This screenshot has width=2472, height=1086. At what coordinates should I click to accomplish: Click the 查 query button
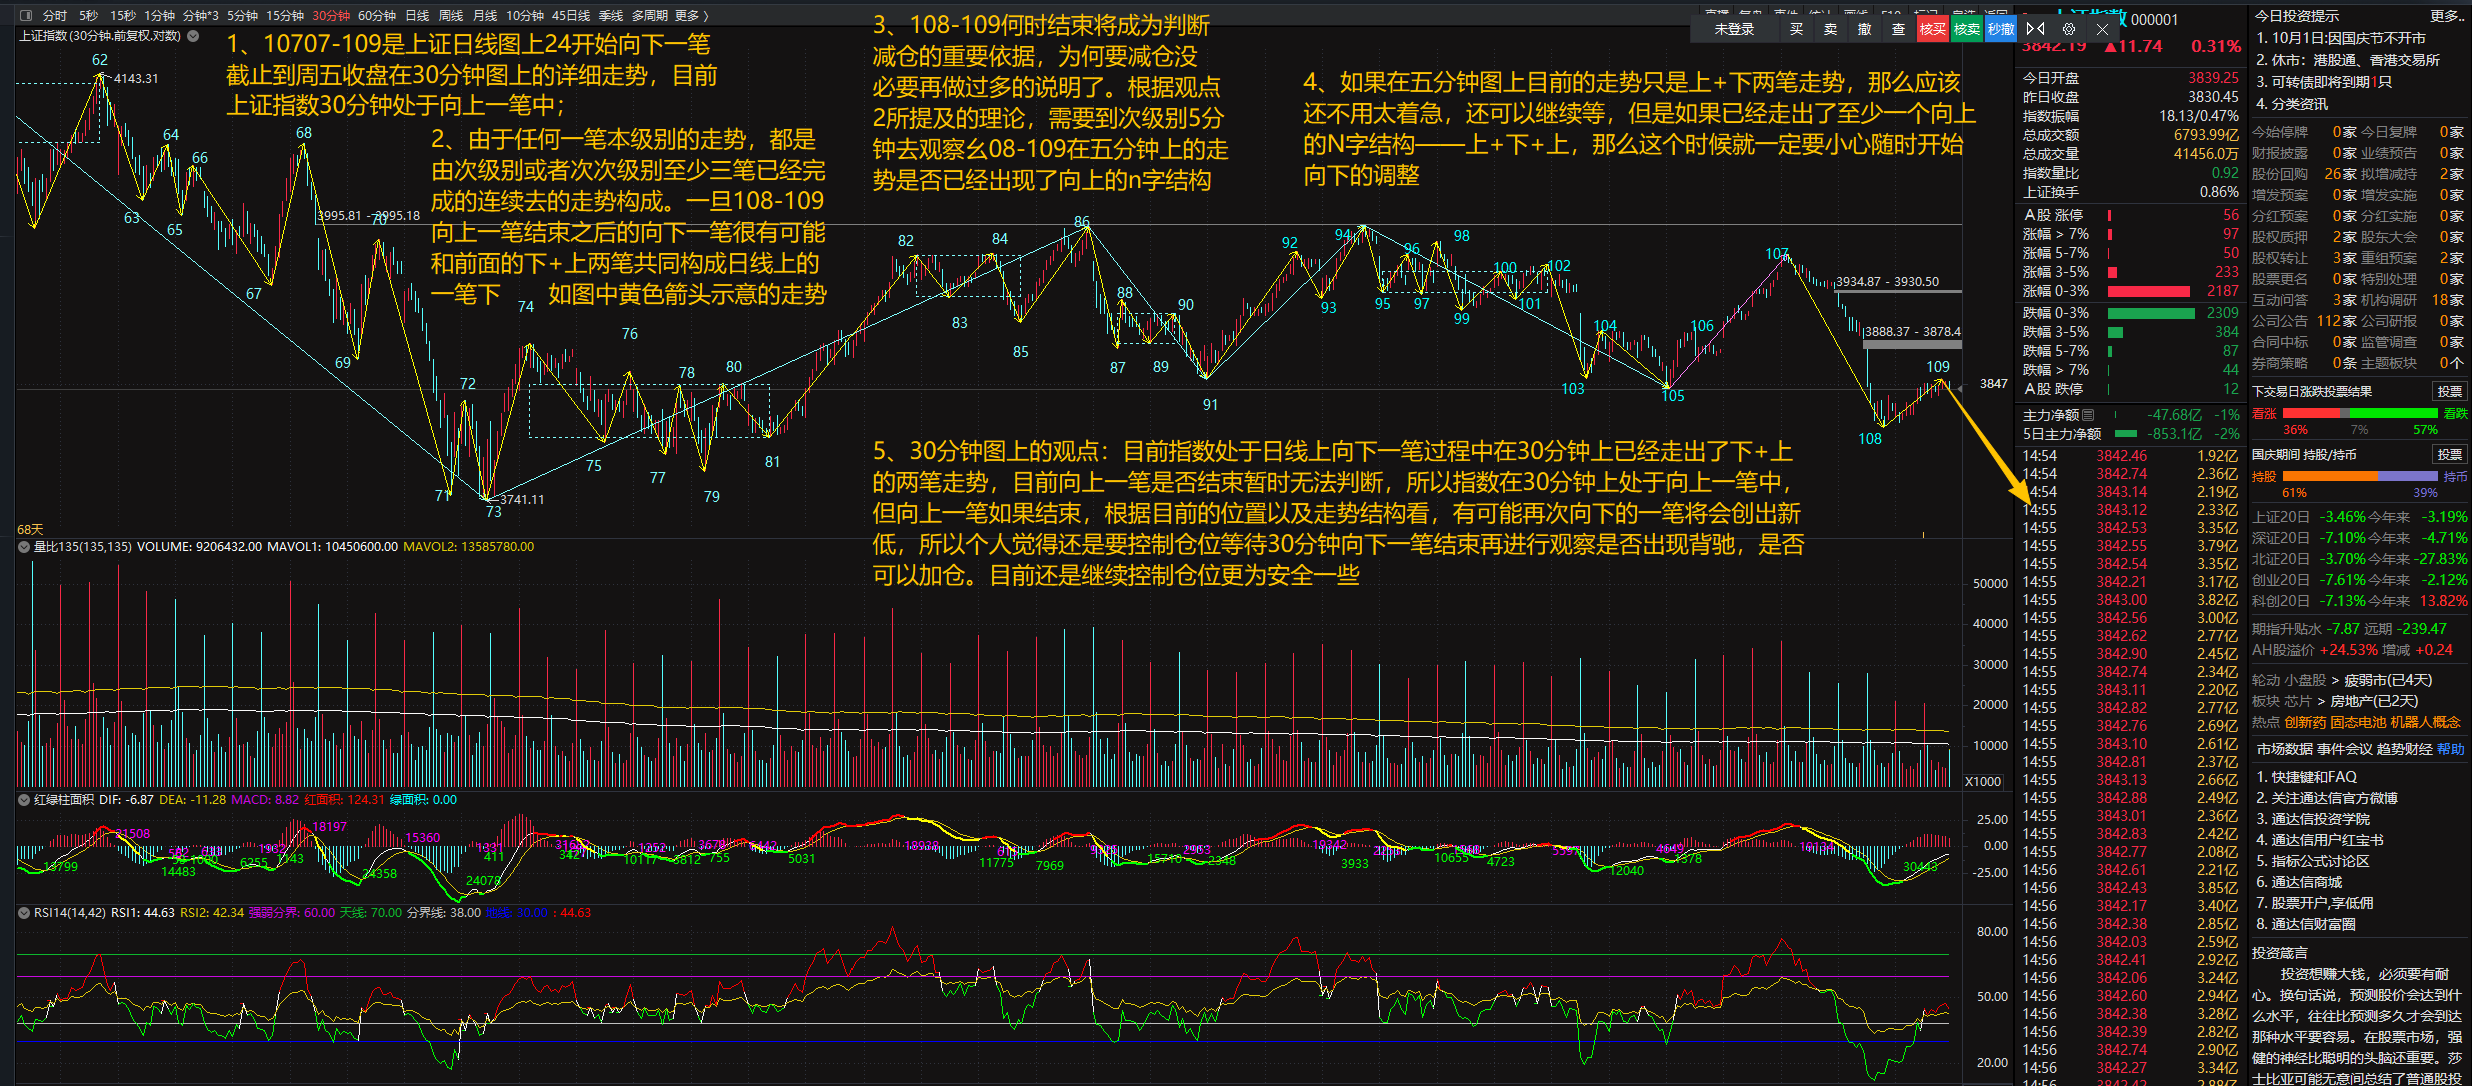click(1898, 29)
